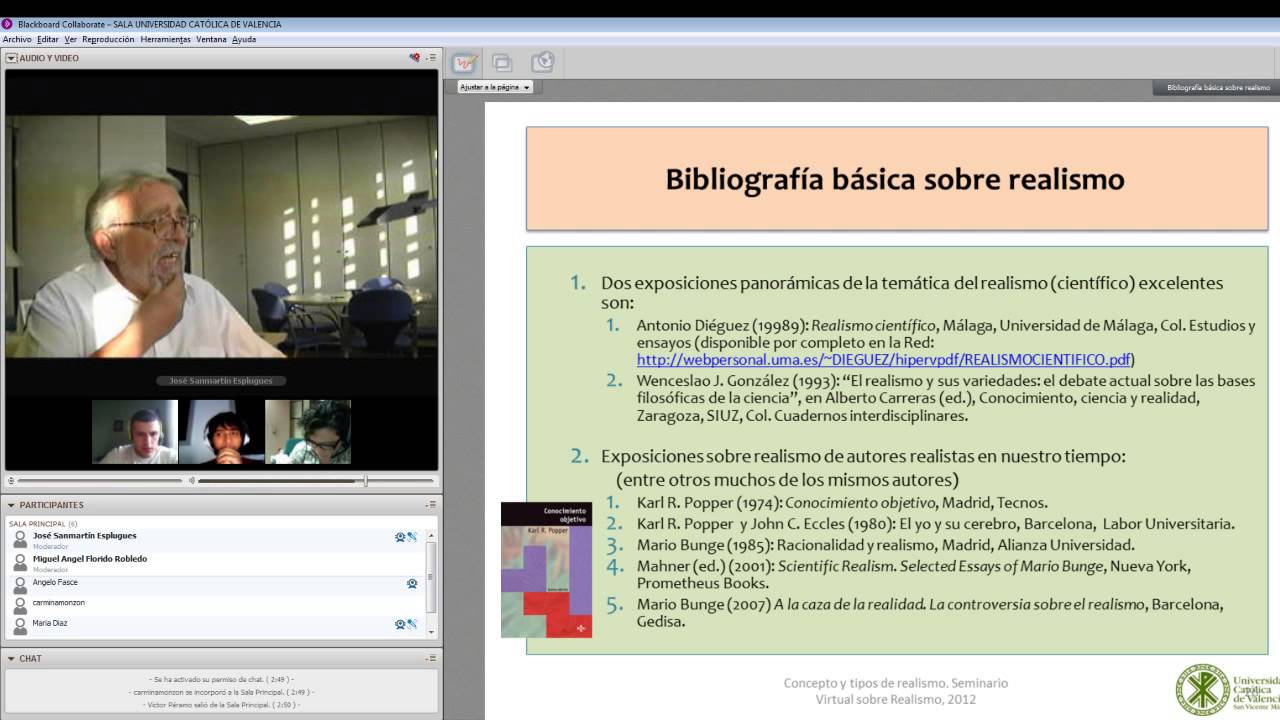This screenshot has width=1280, height=720.
Task: Click avatar icon of Maria Diaz
Action: point(19,627)
